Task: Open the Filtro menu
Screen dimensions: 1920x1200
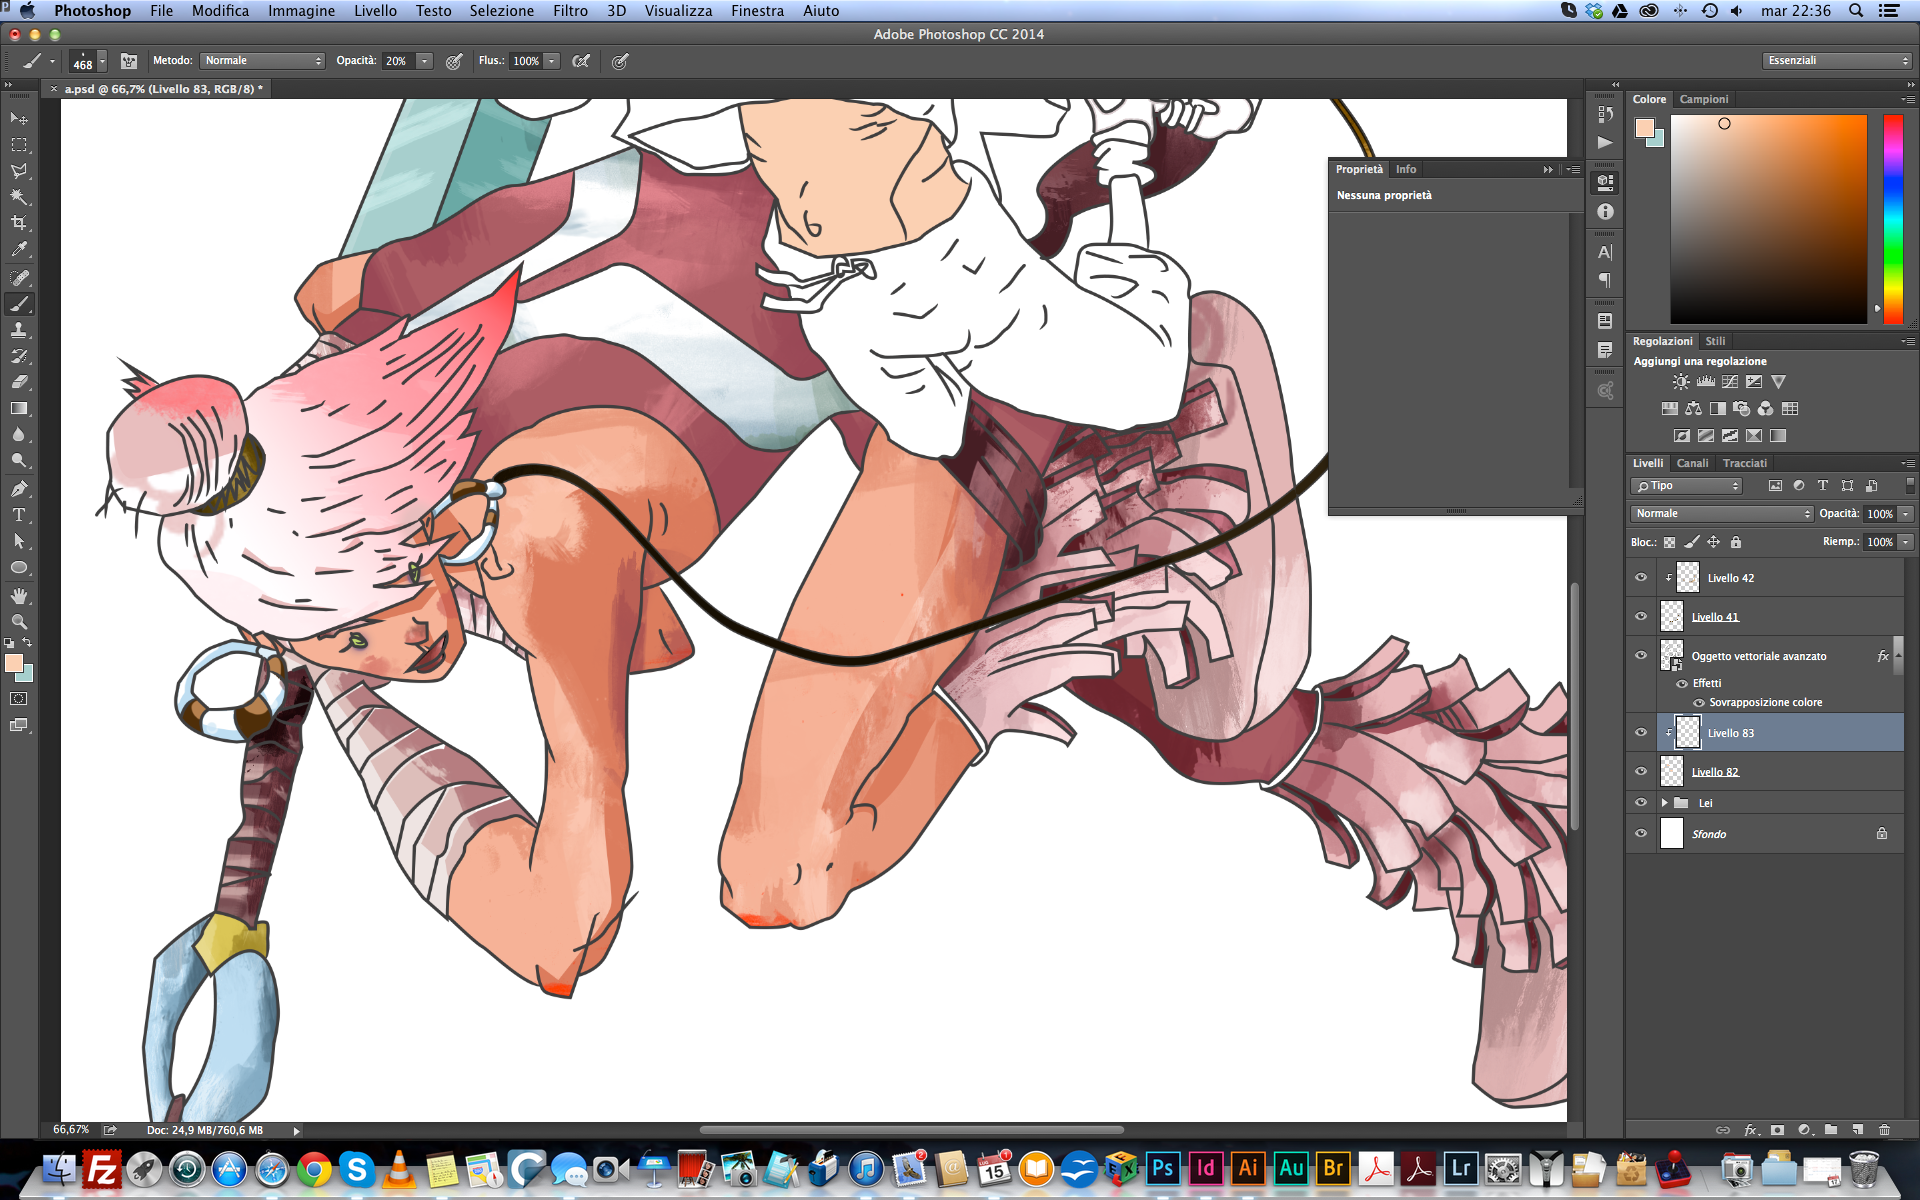Action: pos(570,11)
